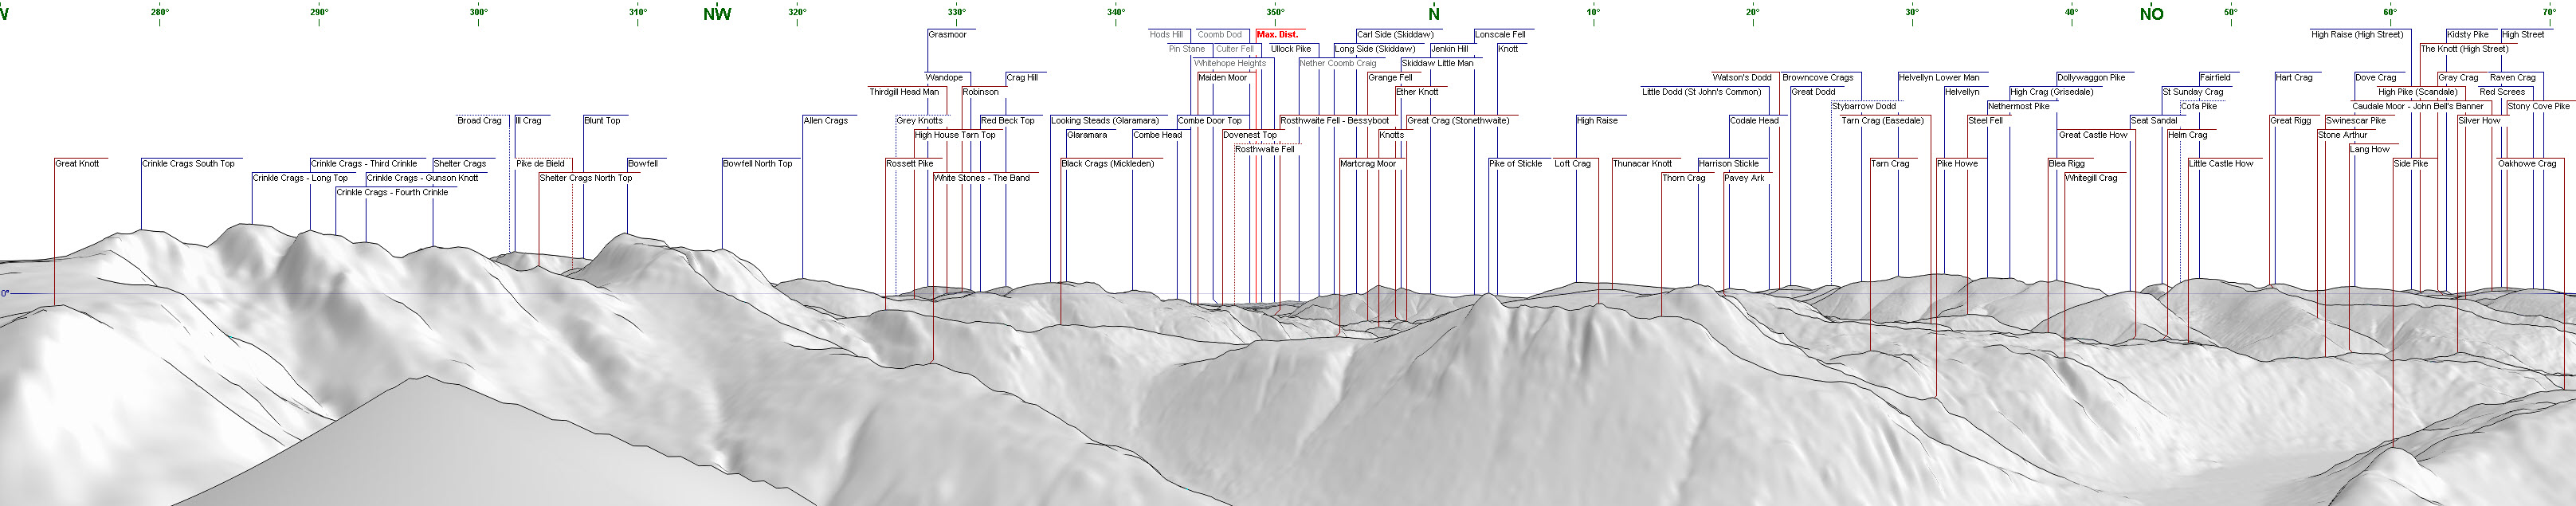Select the Helvellyn peak label
Viewport: 2576px width, 506px height.
[x=1961, y=91]
